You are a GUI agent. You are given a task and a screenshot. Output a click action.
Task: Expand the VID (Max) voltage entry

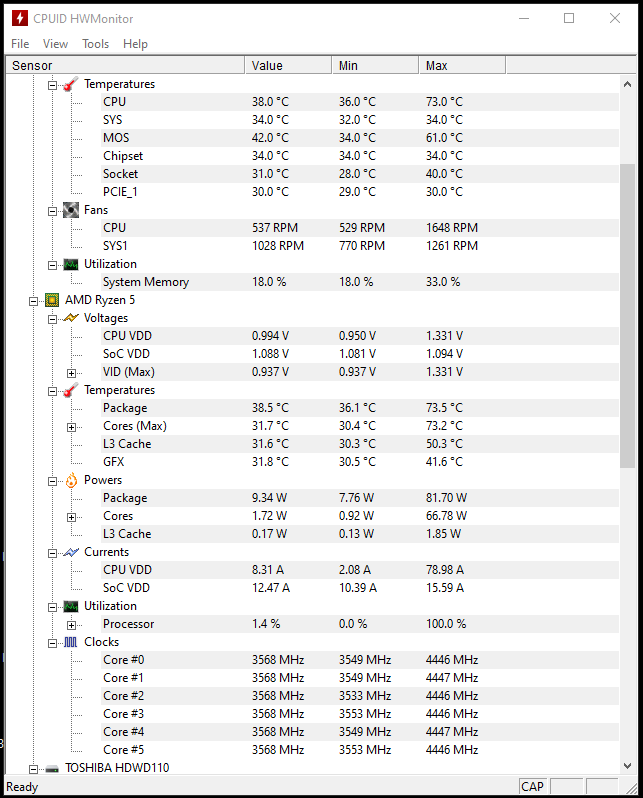click(x=71, y=372)
